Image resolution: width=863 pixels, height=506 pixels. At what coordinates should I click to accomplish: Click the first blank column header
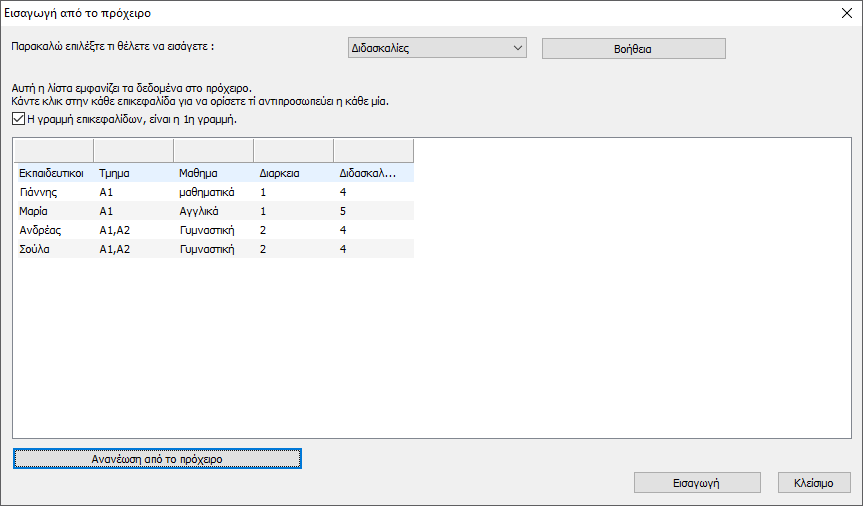(53, 151)
